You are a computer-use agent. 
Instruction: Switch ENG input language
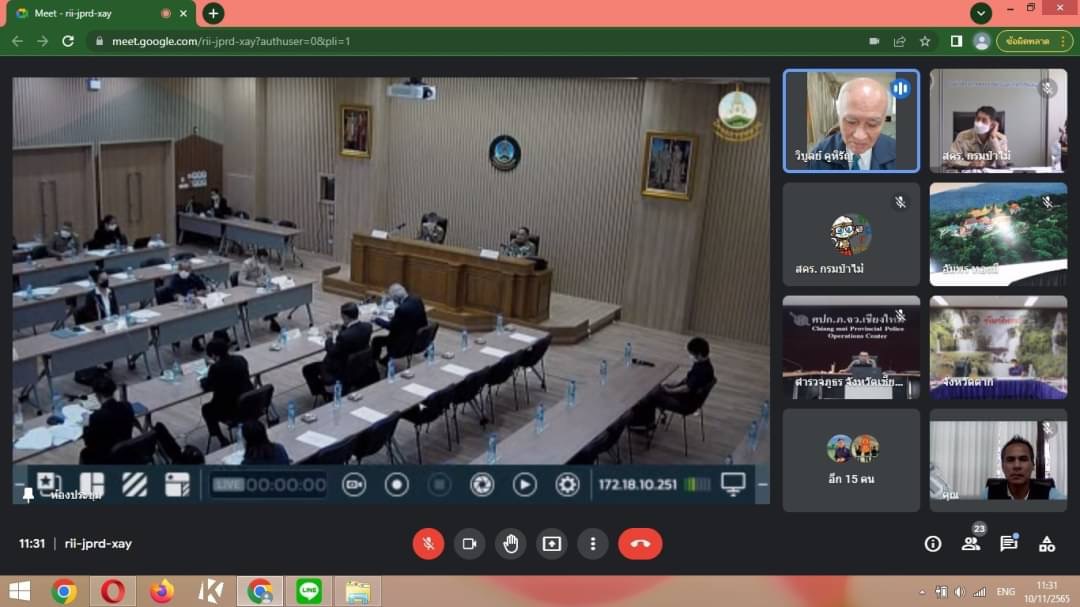(1006, 592)
